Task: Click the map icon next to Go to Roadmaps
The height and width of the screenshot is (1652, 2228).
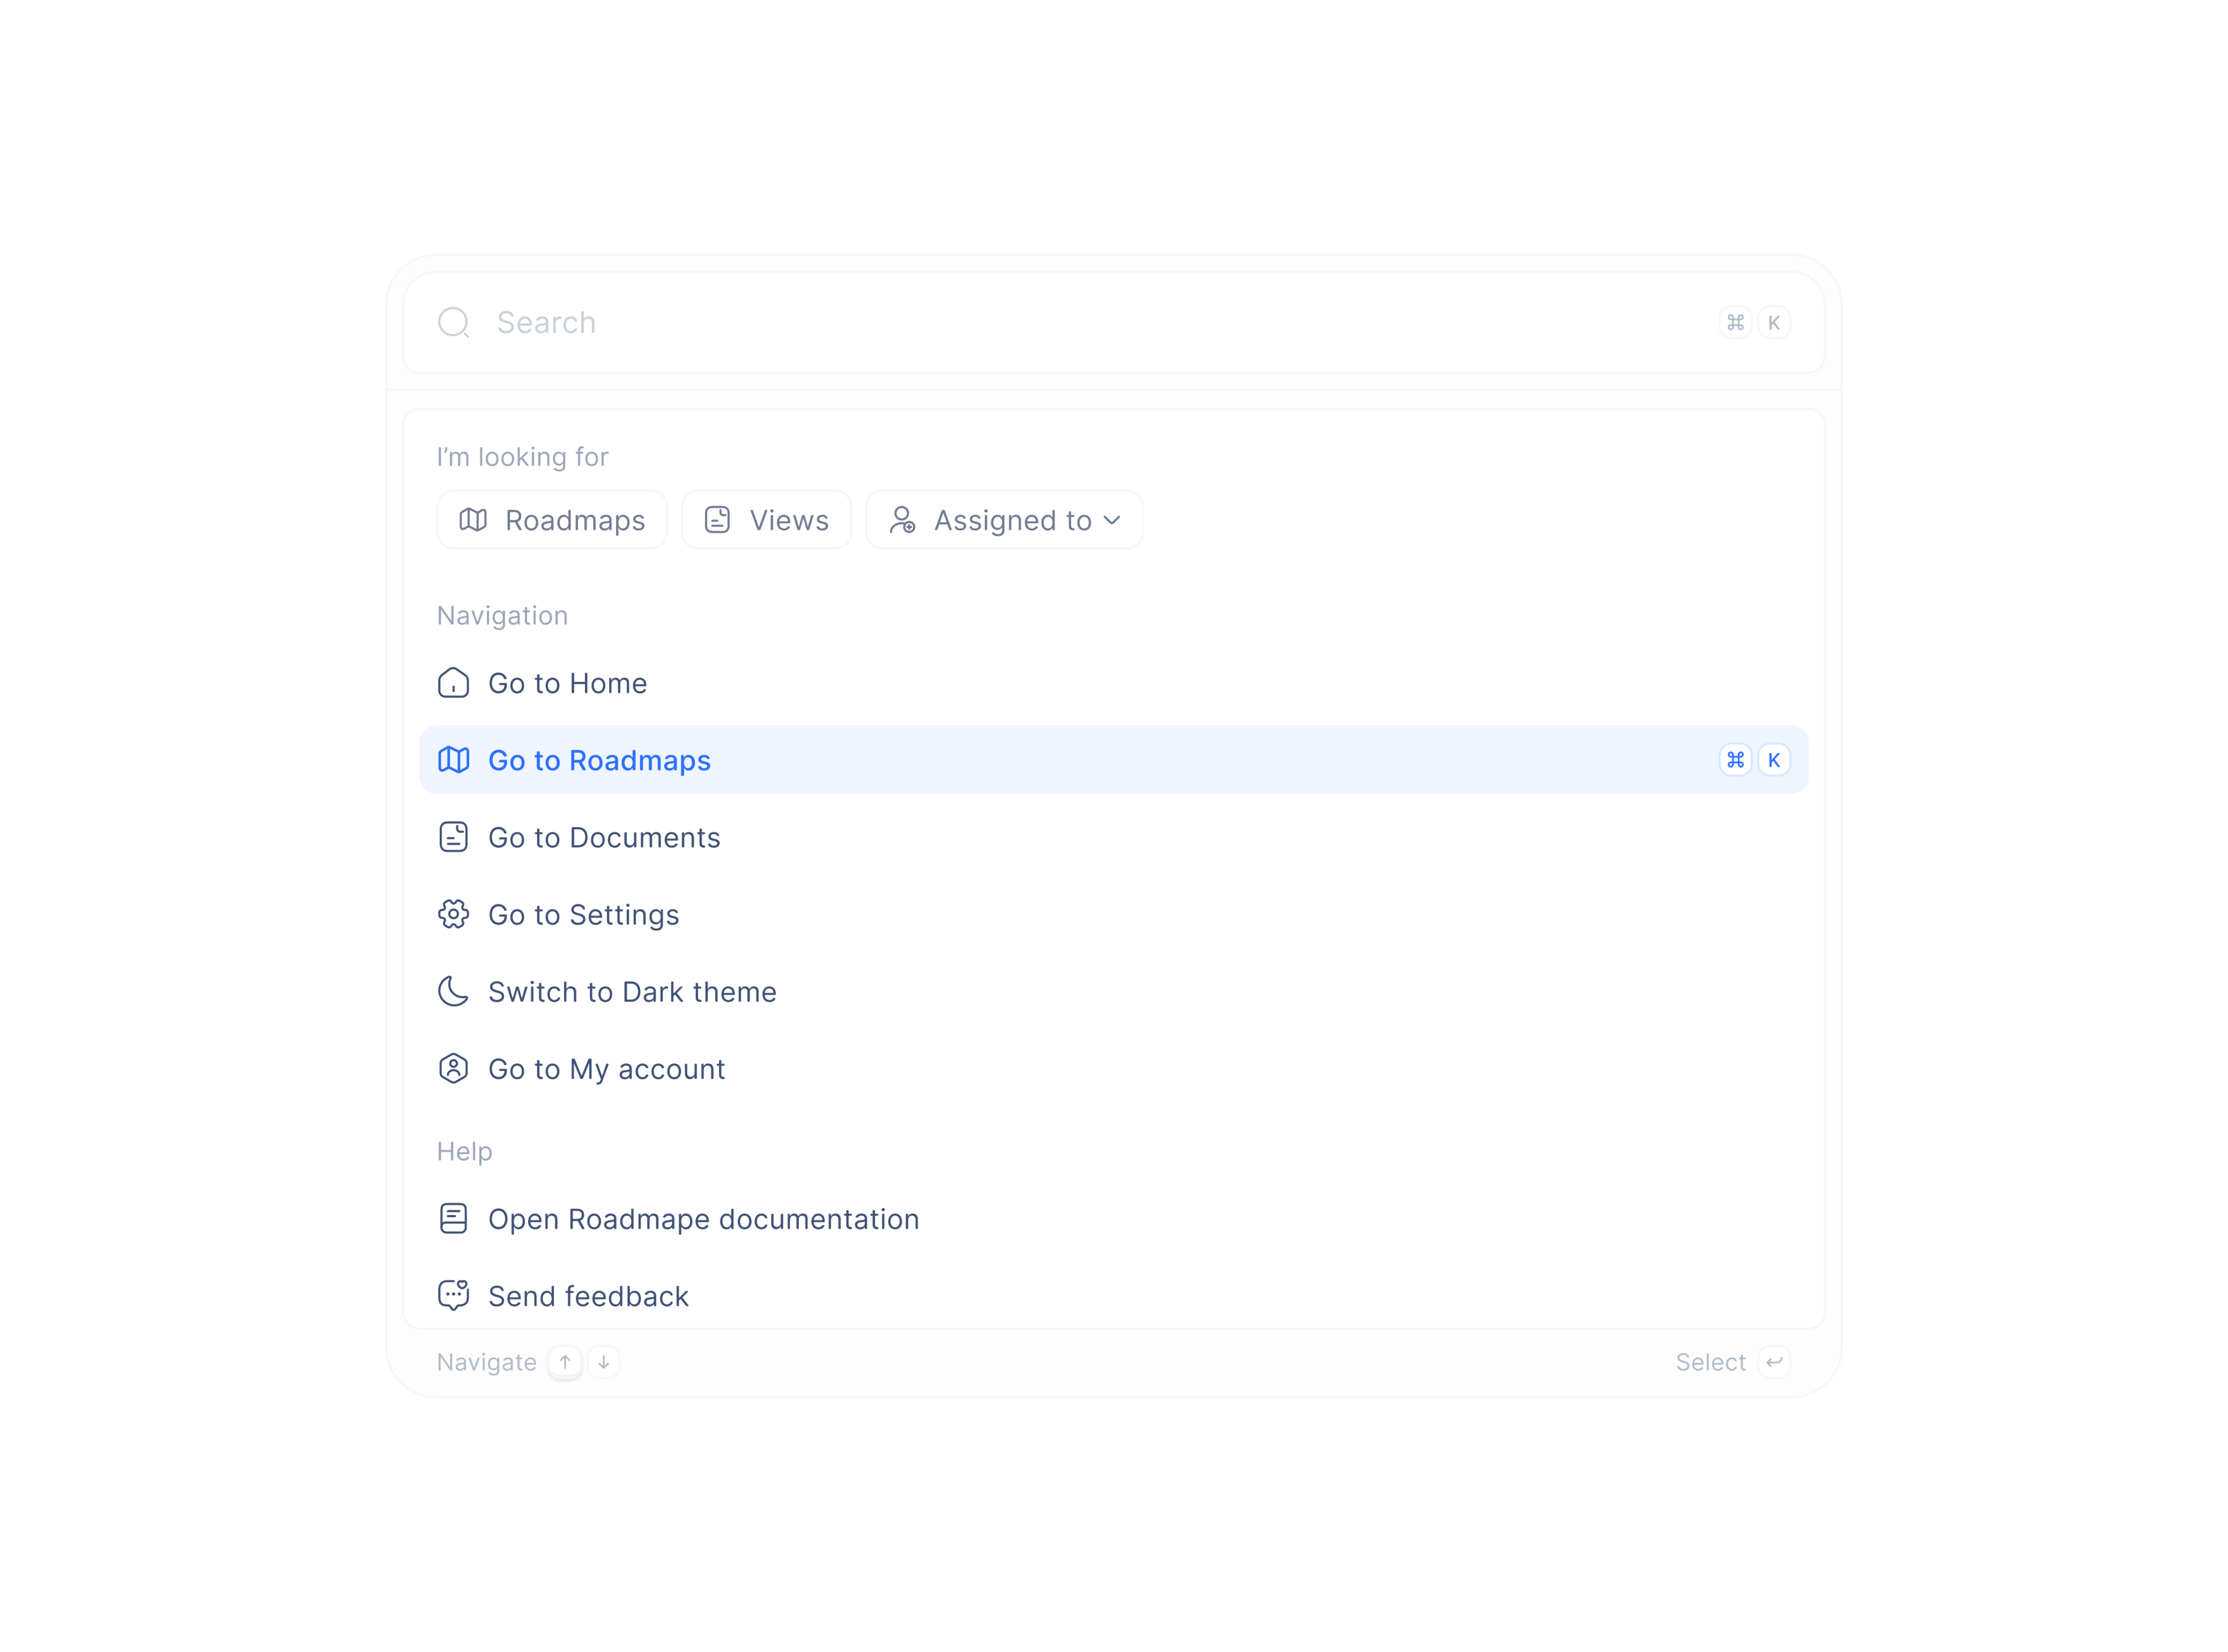Action: click(455, 760)
